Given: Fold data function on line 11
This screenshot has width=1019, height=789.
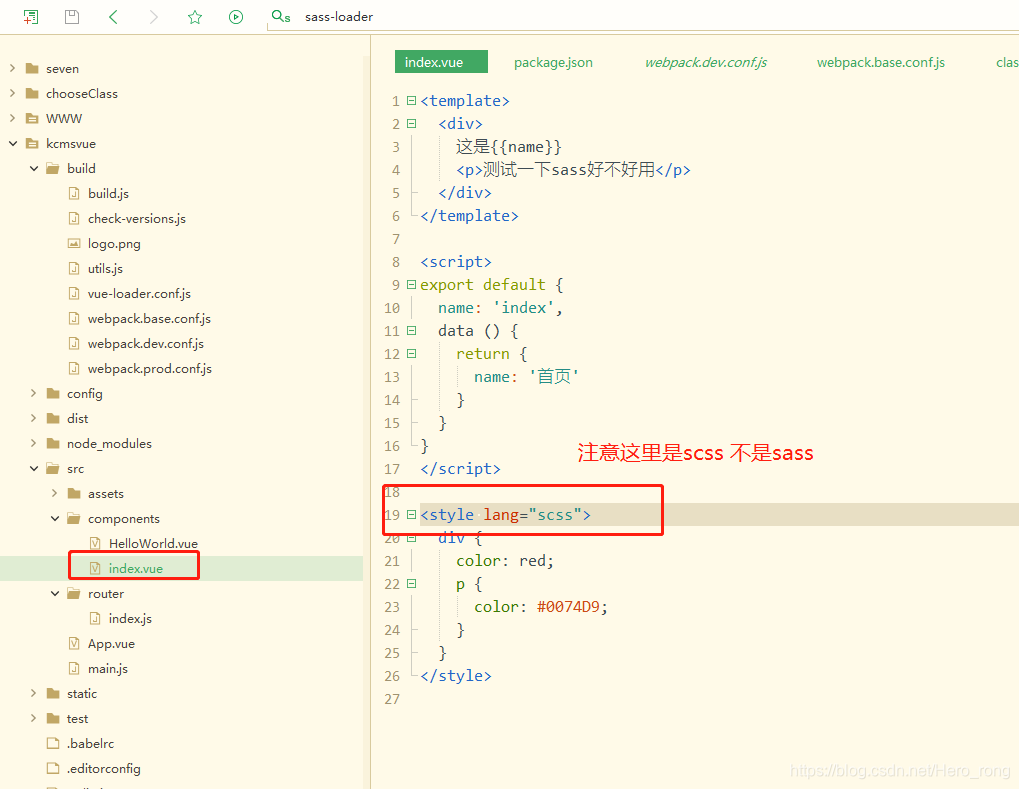Looking at the screenshot, I should [411, 331].
